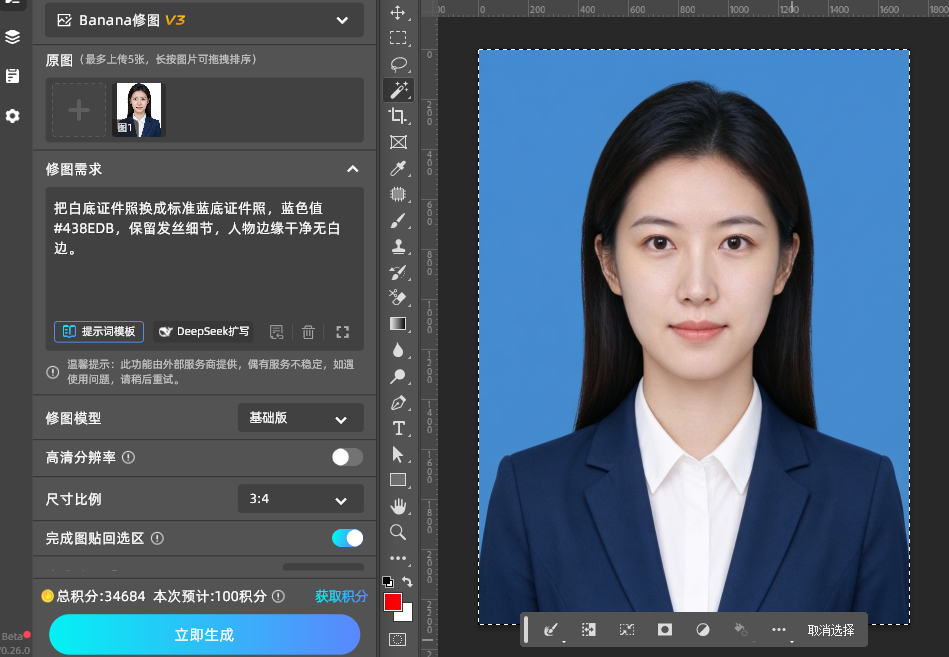Click the 获取积分 link
The image size is (949, 657).
(341, 597)
